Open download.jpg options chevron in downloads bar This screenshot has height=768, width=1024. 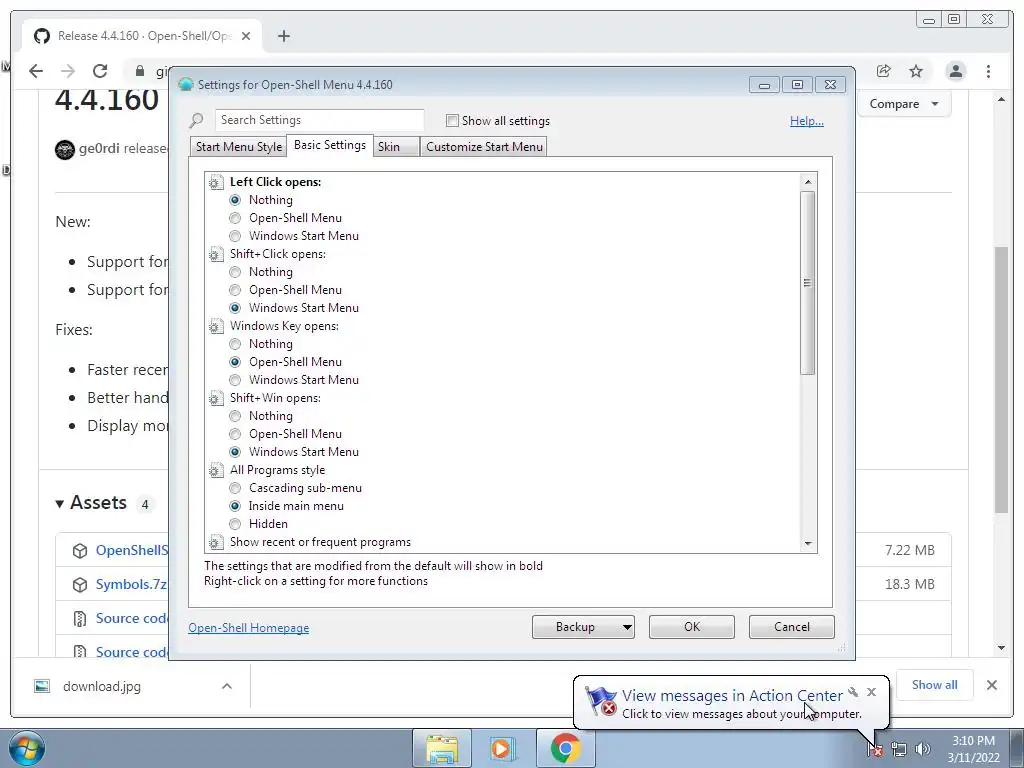tap(227, 686)
